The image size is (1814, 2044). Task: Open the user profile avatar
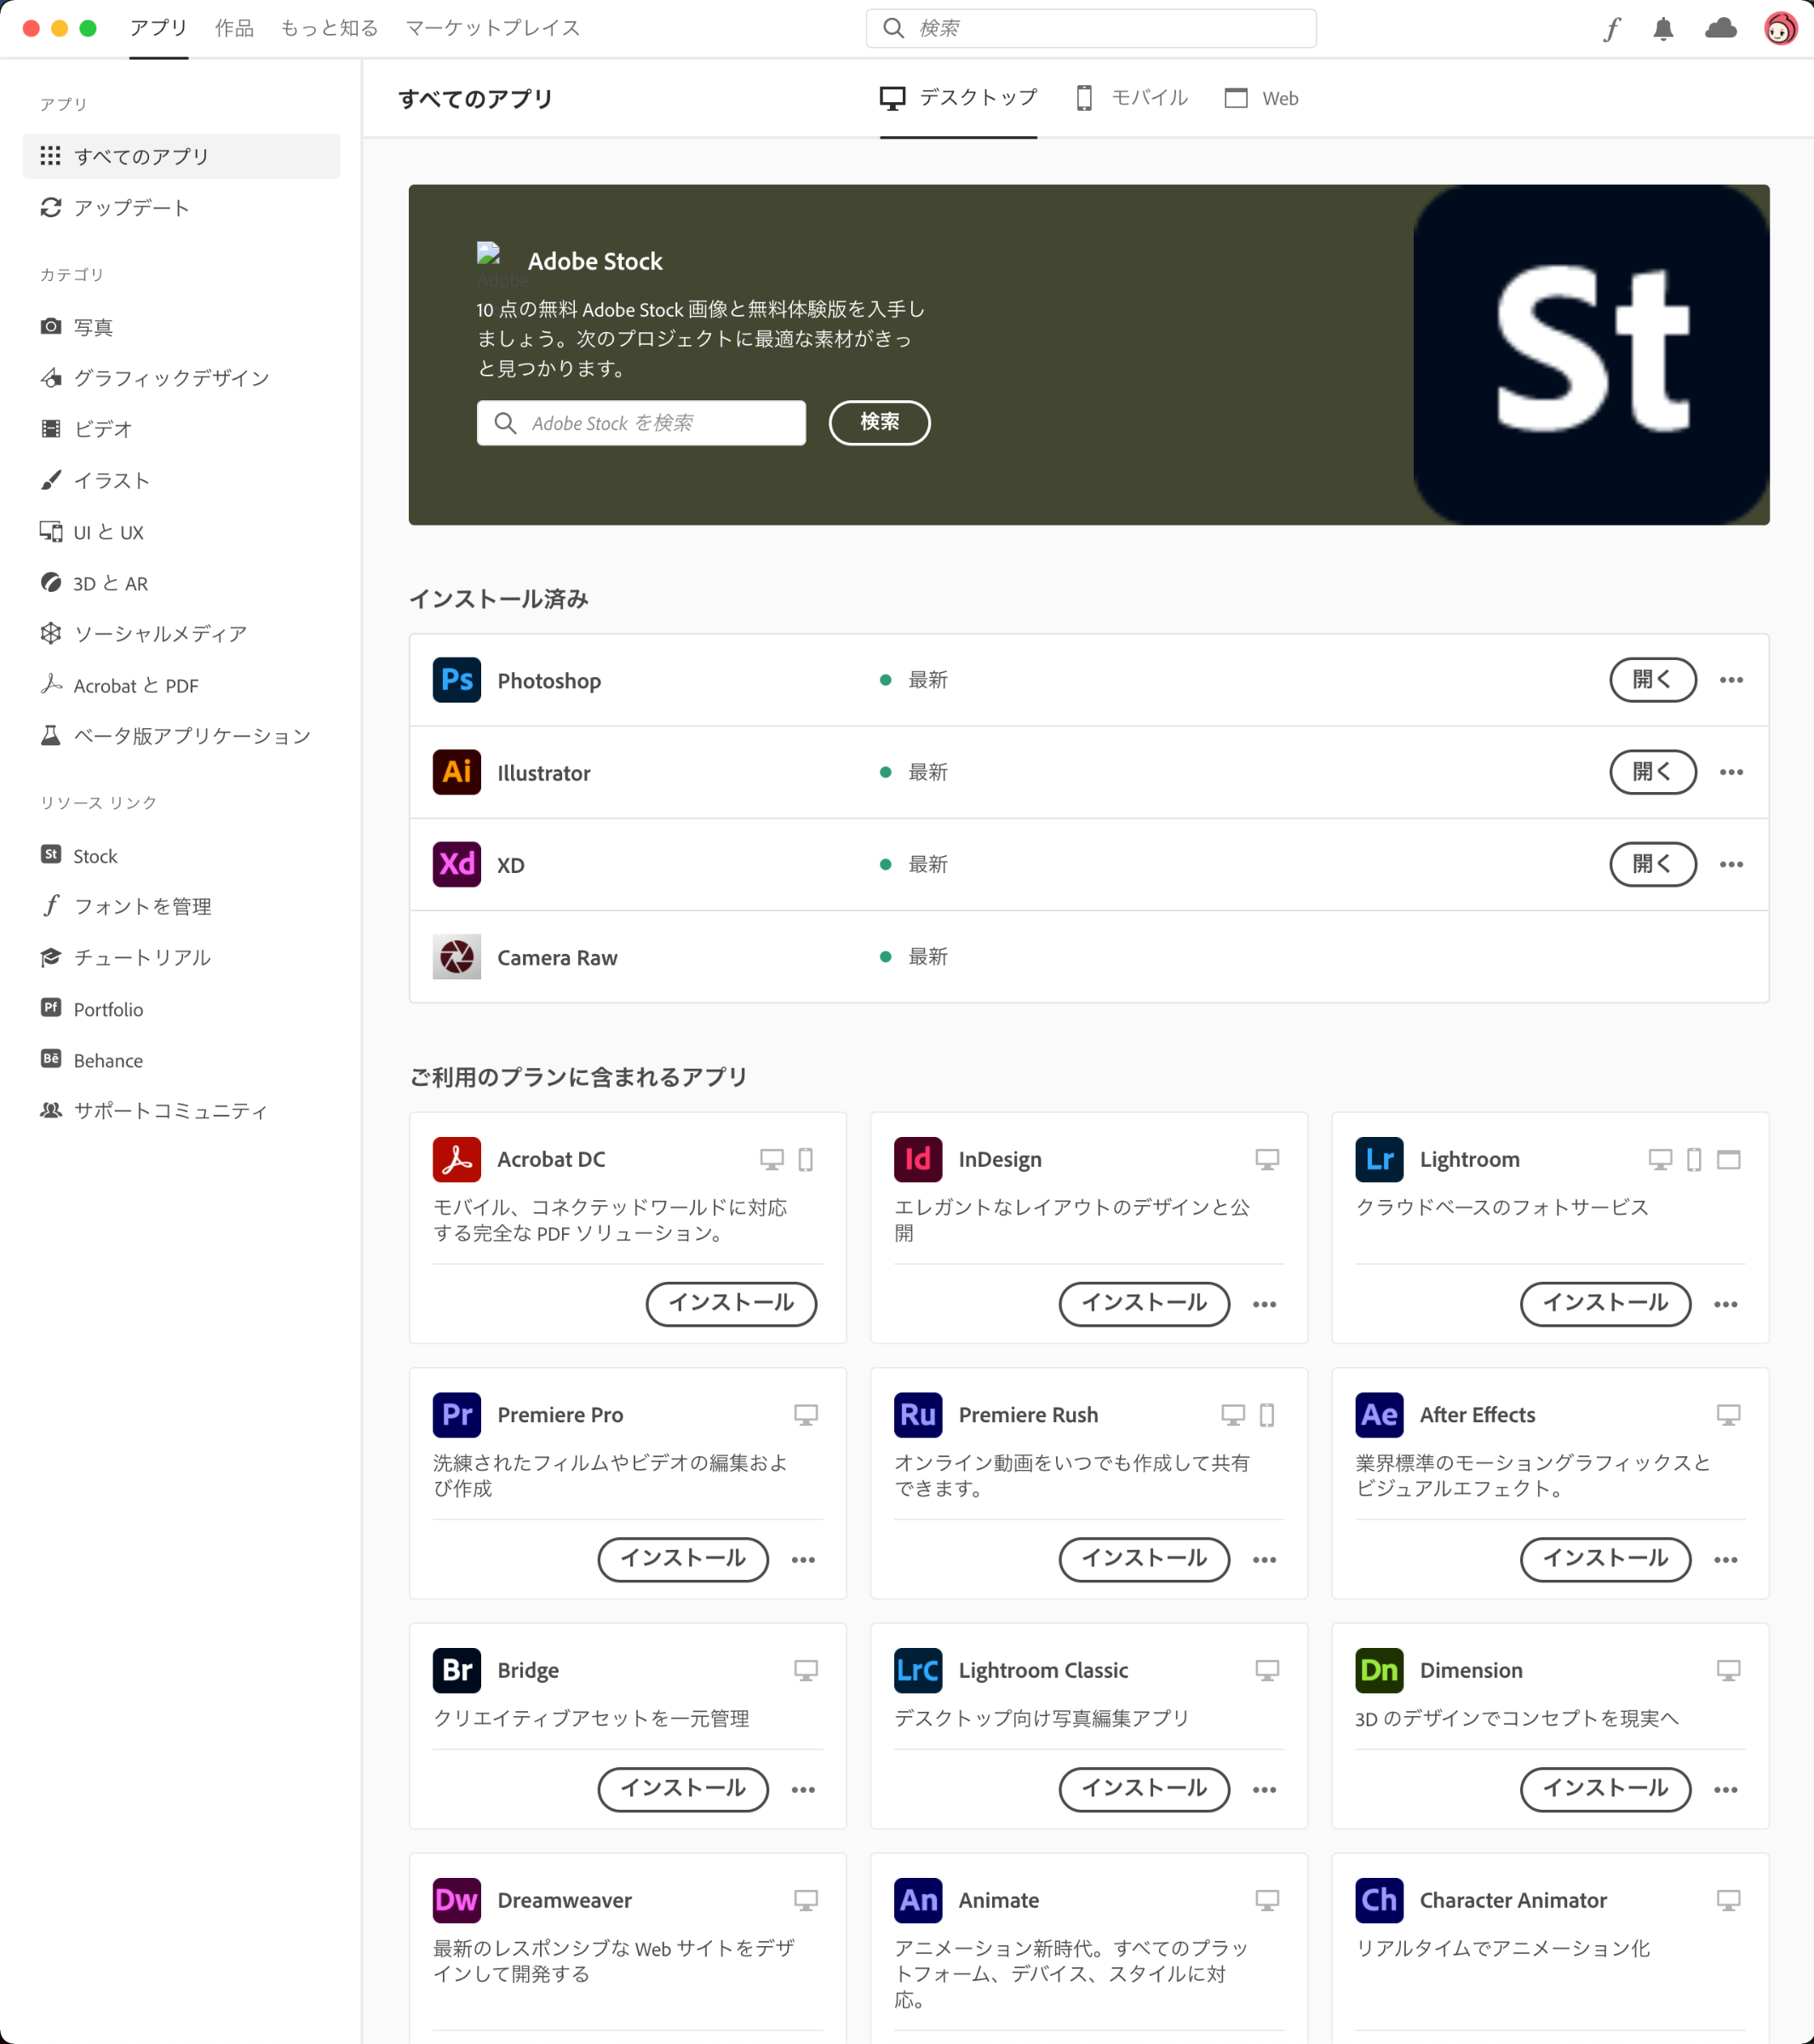point(1780,29)
